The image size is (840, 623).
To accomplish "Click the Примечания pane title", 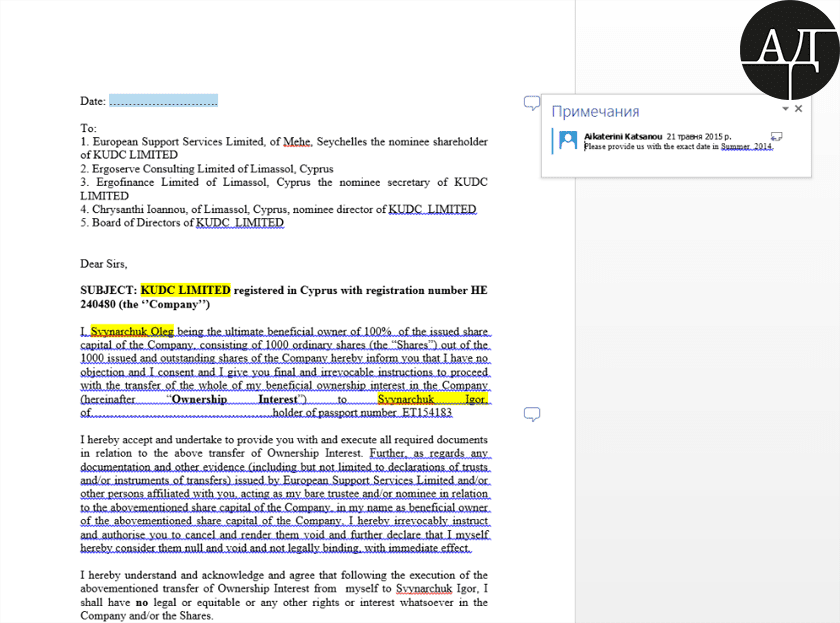I will 595,112.
